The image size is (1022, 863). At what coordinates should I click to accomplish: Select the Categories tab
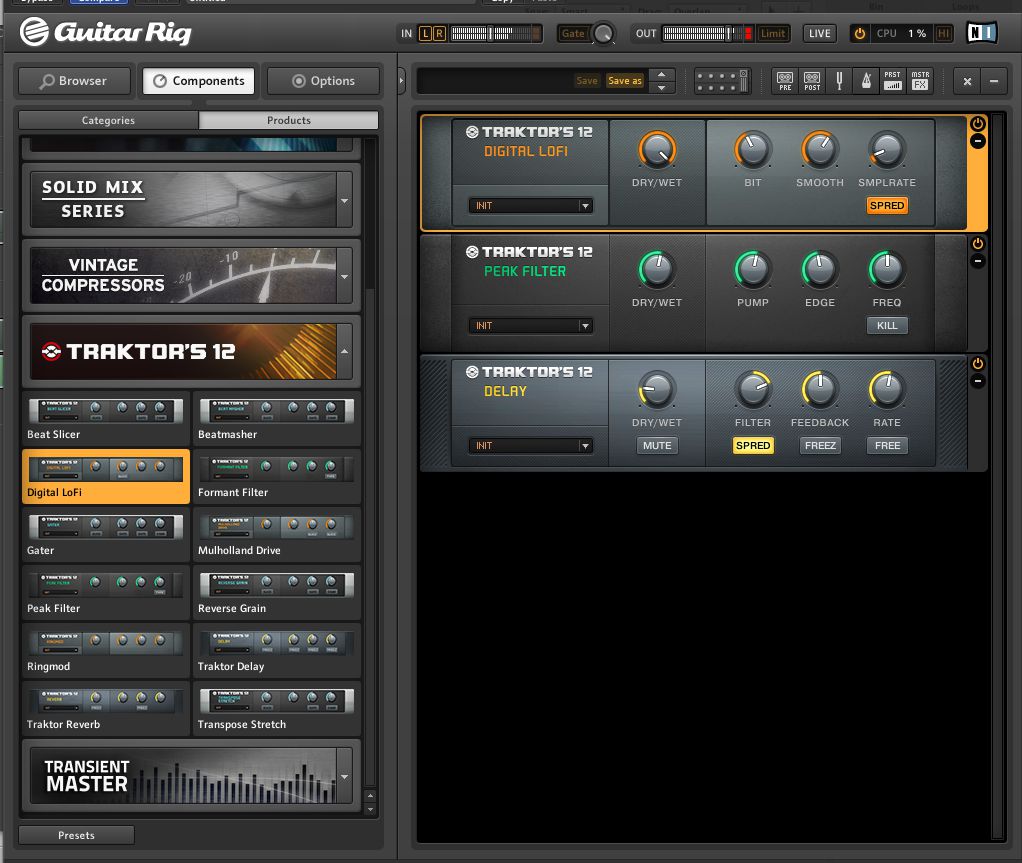pos(108,120)
